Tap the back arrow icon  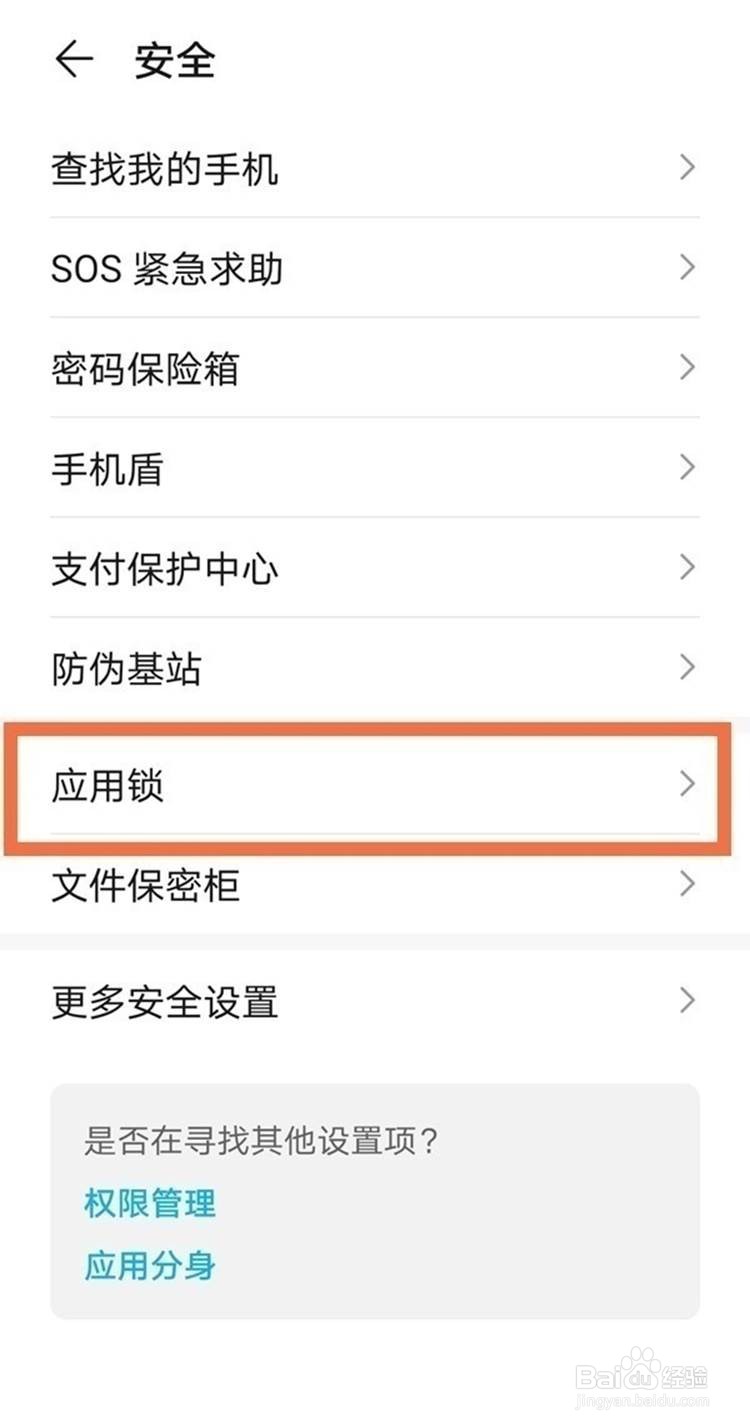[x=74, y=61]
